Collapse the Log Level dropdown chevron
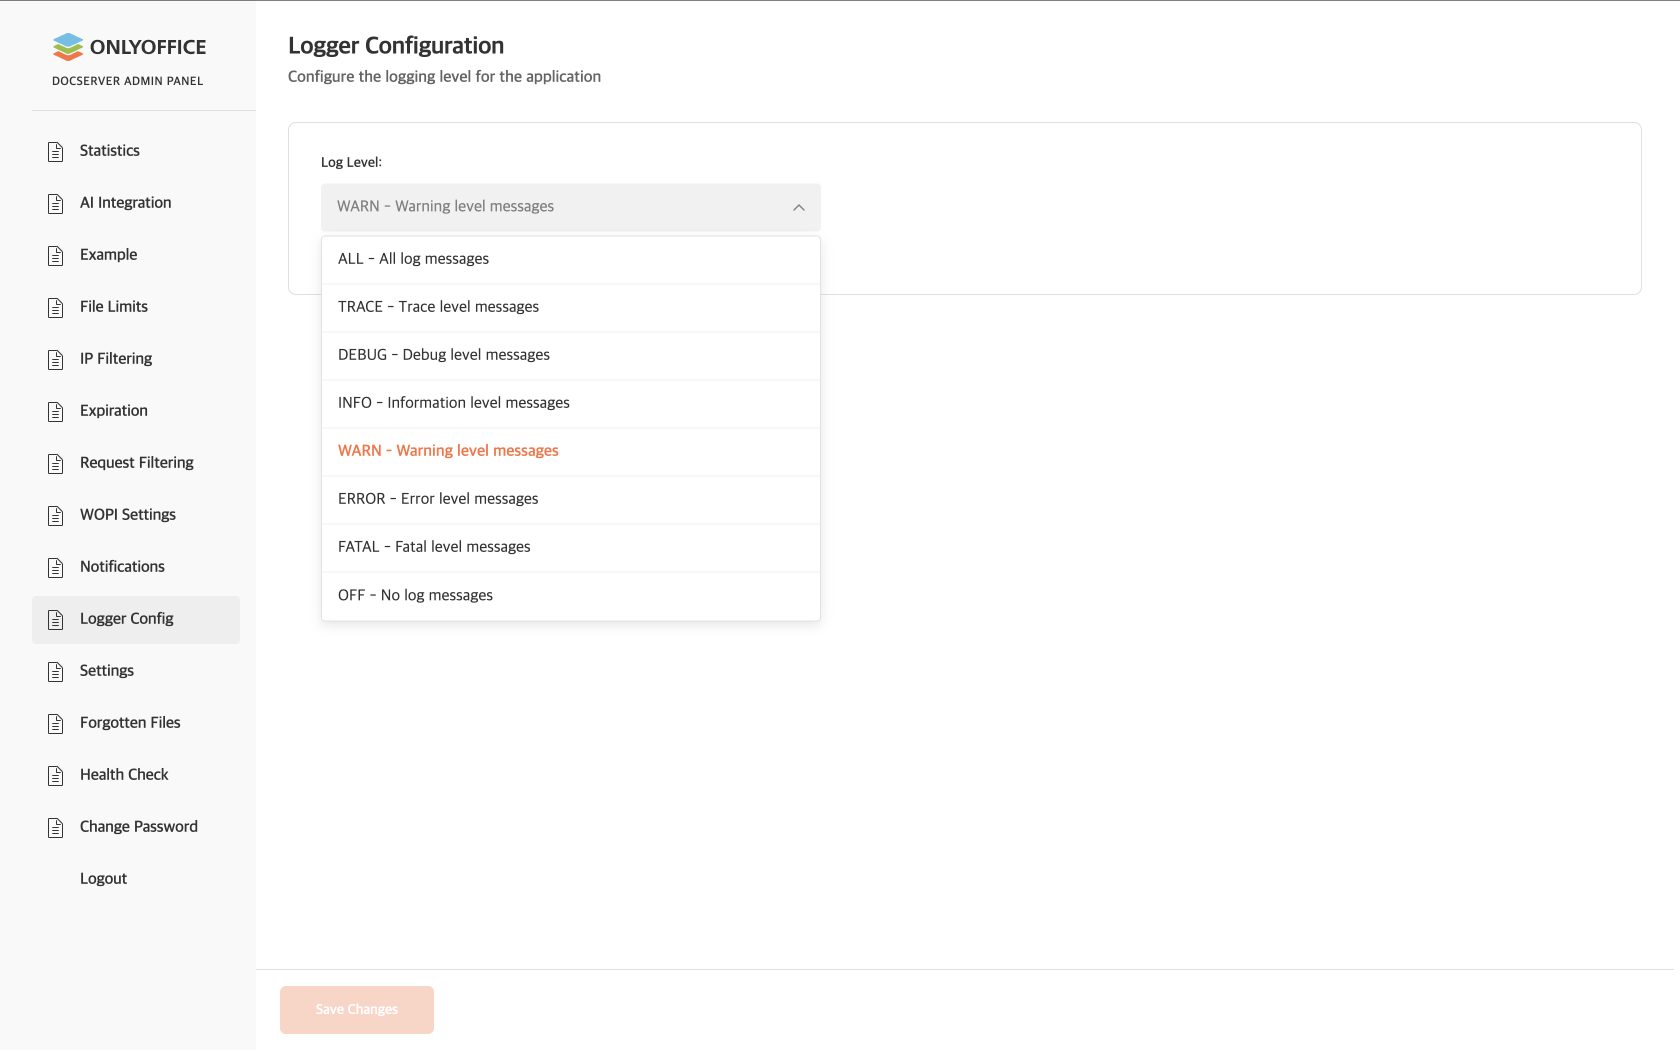 click(x=798, y=207)
